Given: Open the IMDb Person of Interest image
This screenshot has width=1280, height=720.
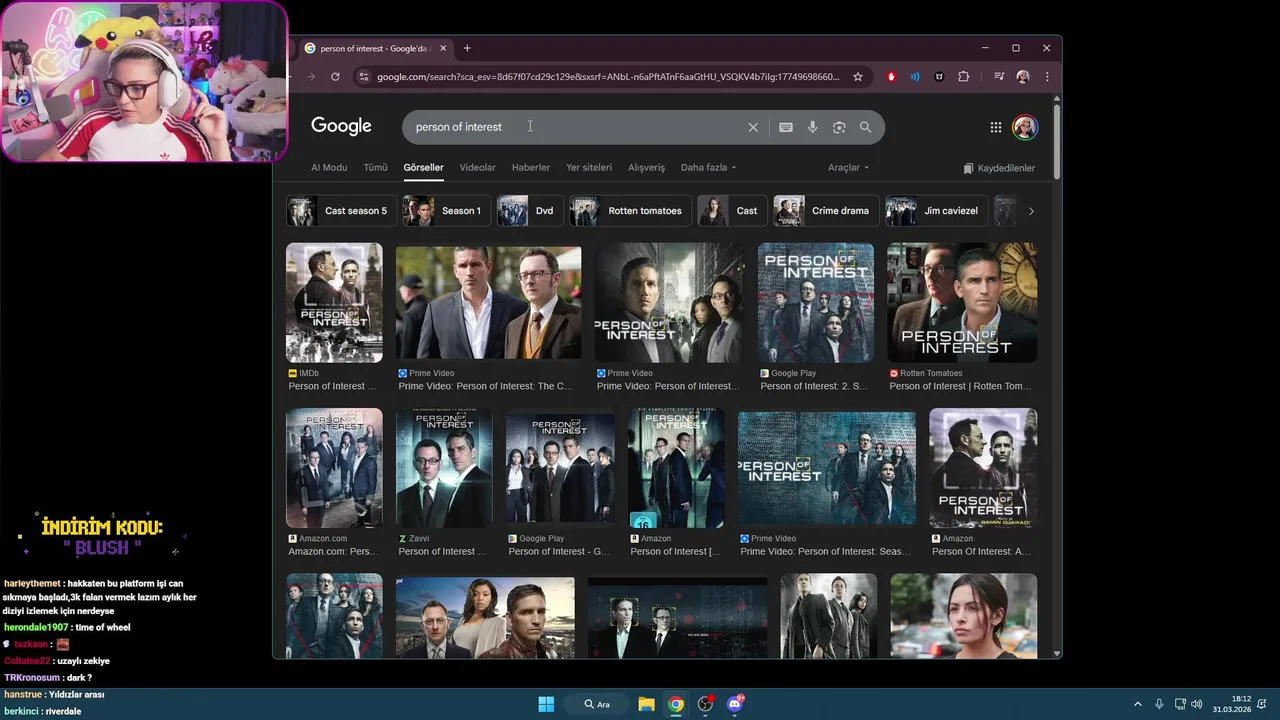Looking at the screenshot, I should tap(334, 302).
